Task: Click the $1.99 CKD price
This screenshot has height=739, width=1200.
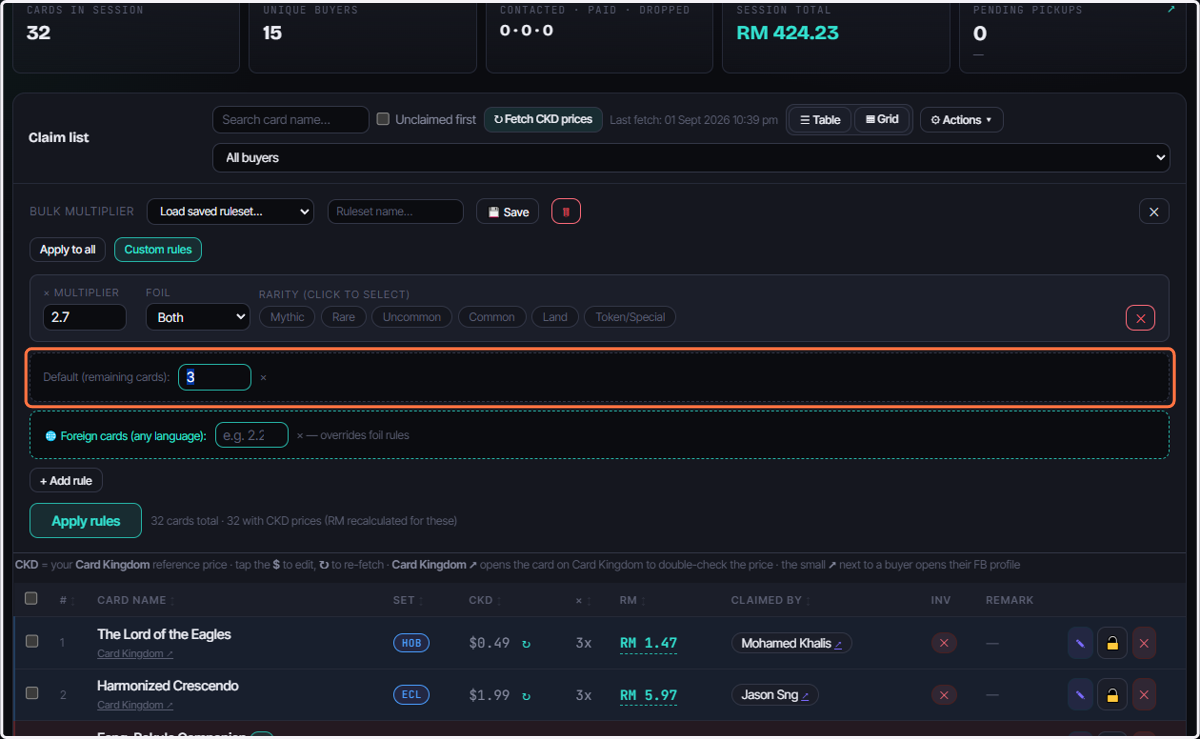Action: (x=490, y=695)
